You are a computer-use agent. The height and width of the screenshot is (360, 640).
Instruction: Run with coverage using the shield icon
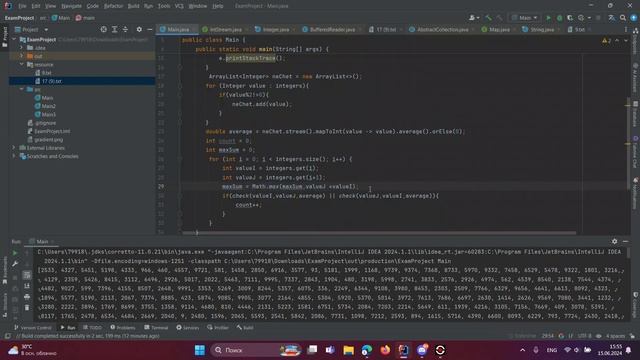pos(570,18)
